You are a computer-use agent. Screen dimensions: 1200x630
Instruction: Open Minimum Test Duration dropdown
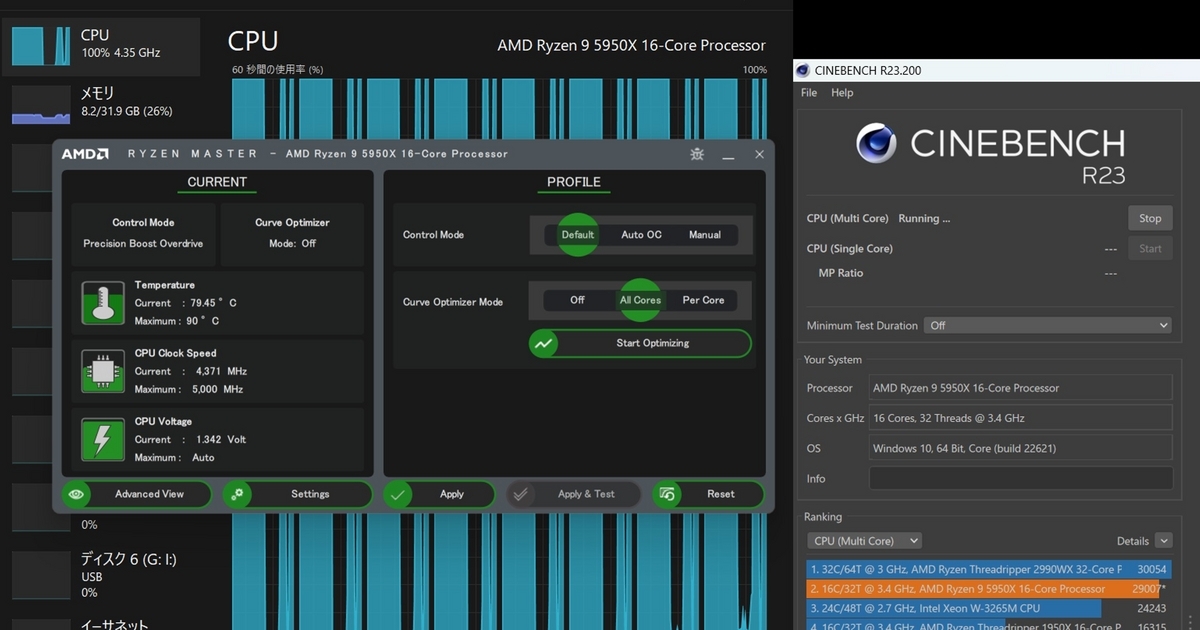point(1048,325)
